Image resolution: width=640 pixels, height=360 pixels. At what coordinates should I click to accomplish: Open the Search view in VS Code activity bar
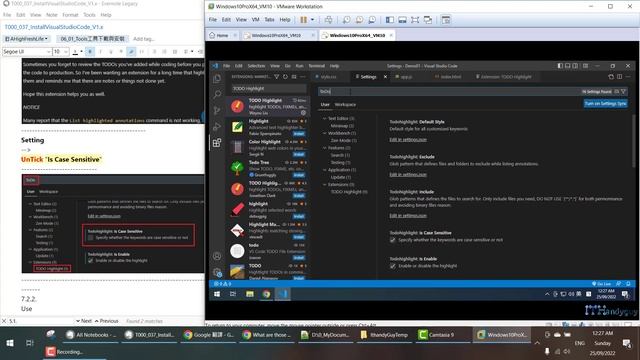pyautogui.click(x=217, y=94)
